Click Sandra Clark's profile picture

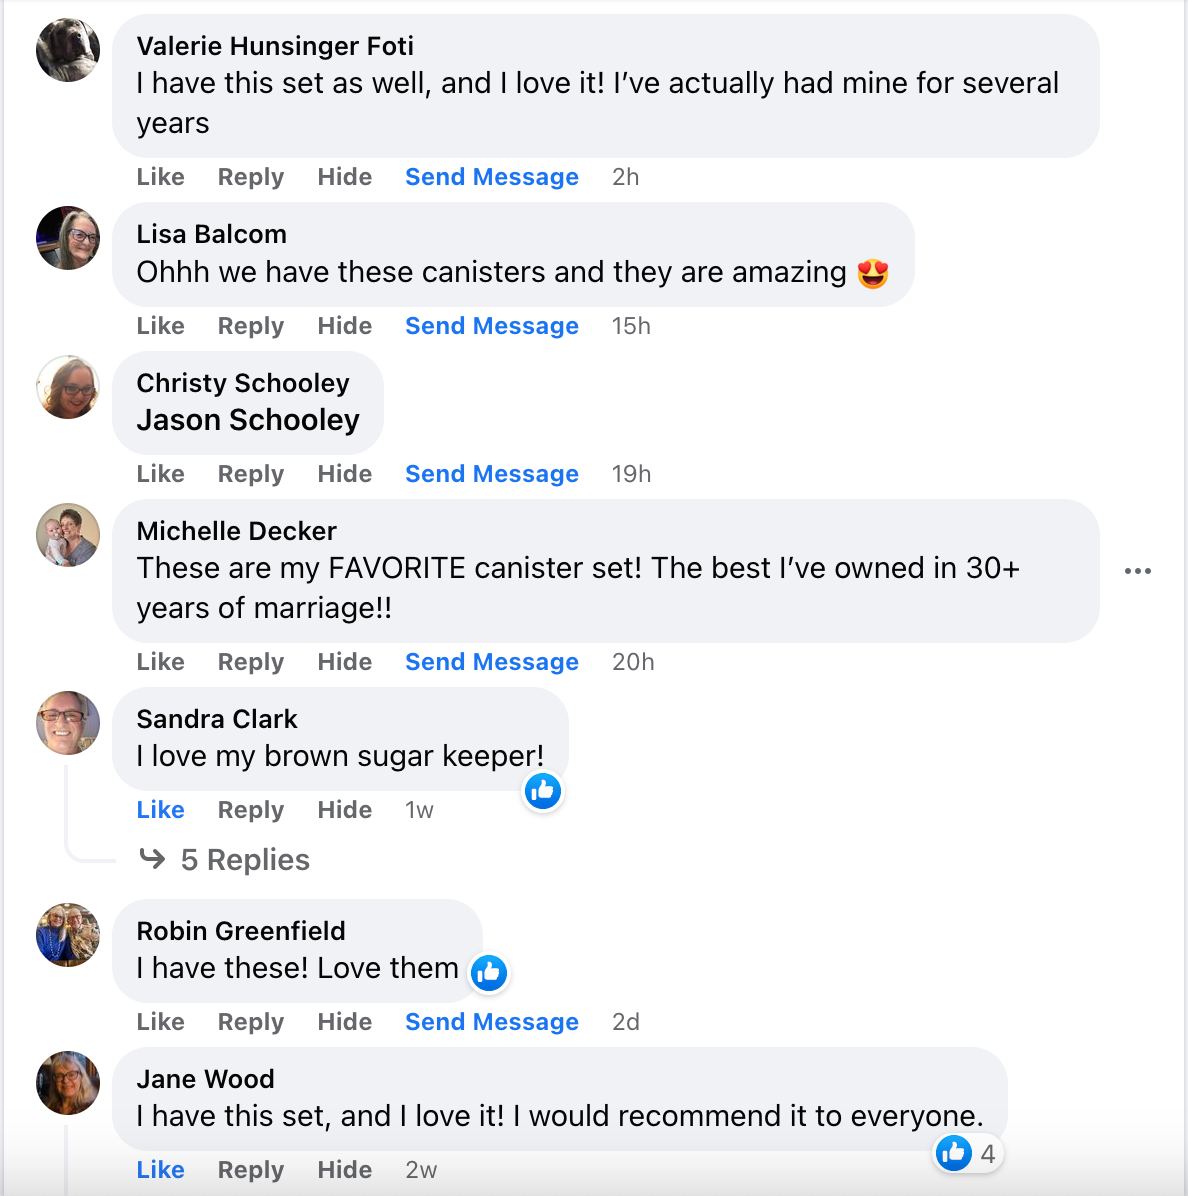68,722
